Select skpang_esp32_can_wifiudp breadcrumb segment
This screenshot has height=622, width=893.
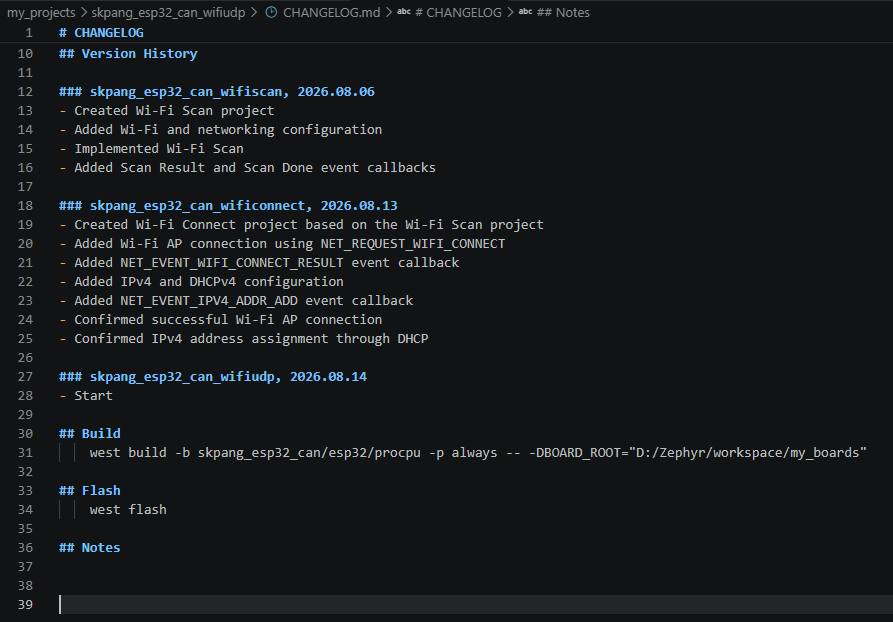[x=168, y=13]
